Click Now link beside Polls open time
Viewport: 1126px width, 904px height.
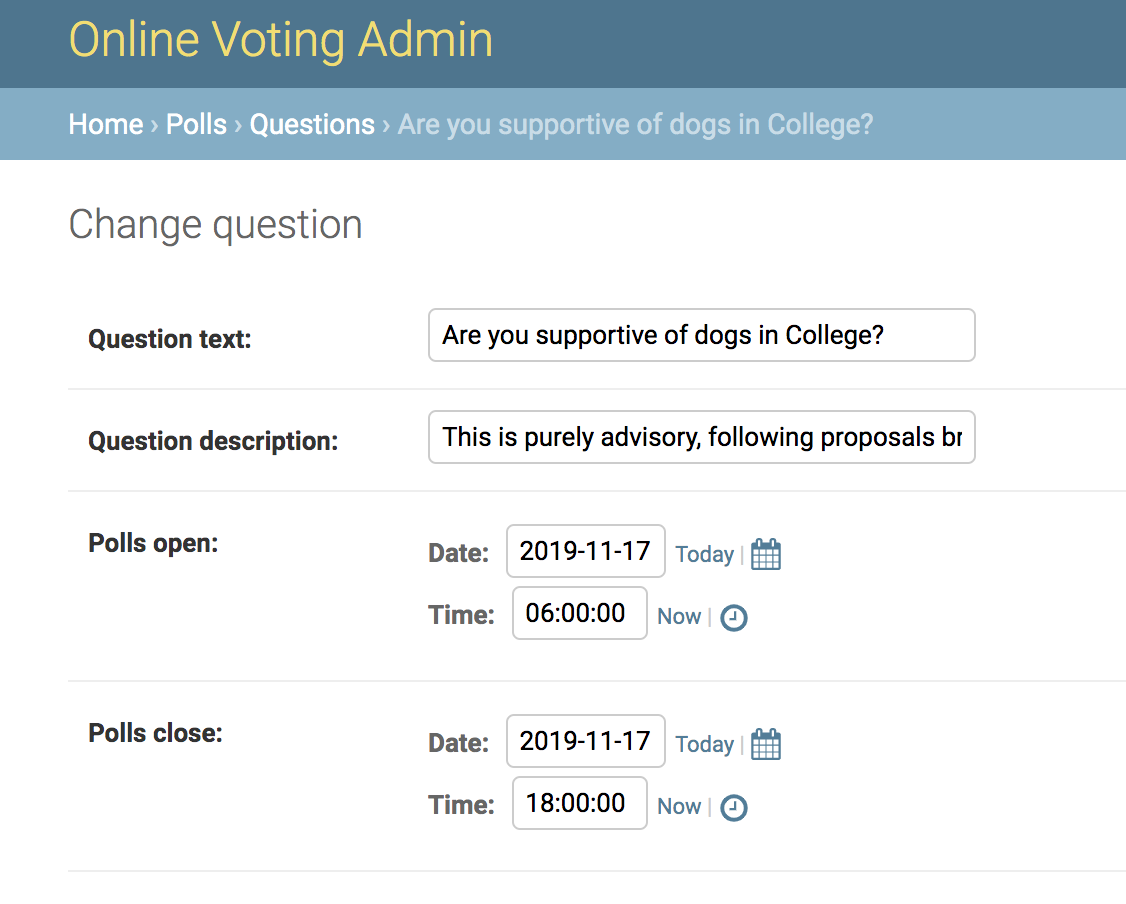[x=679, y=617]
